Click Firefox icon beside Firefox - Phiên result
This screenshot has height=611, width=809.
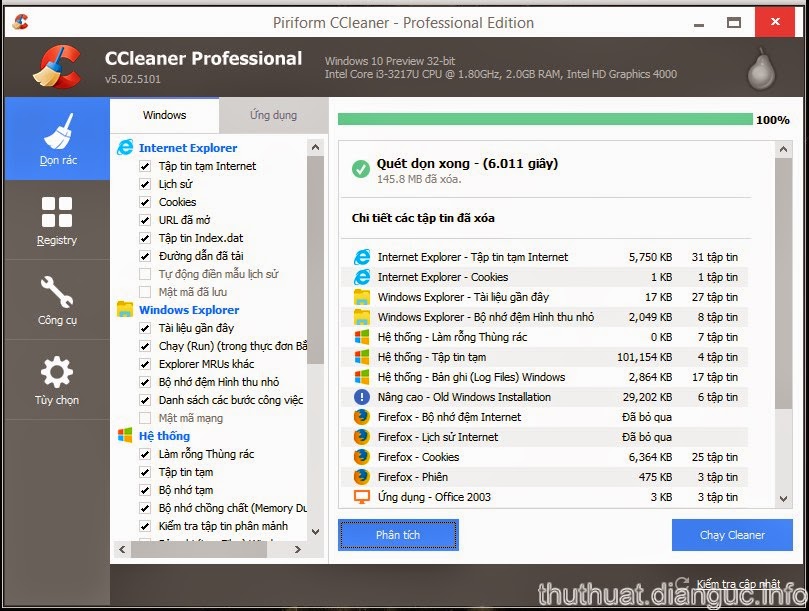click(362, 476)
